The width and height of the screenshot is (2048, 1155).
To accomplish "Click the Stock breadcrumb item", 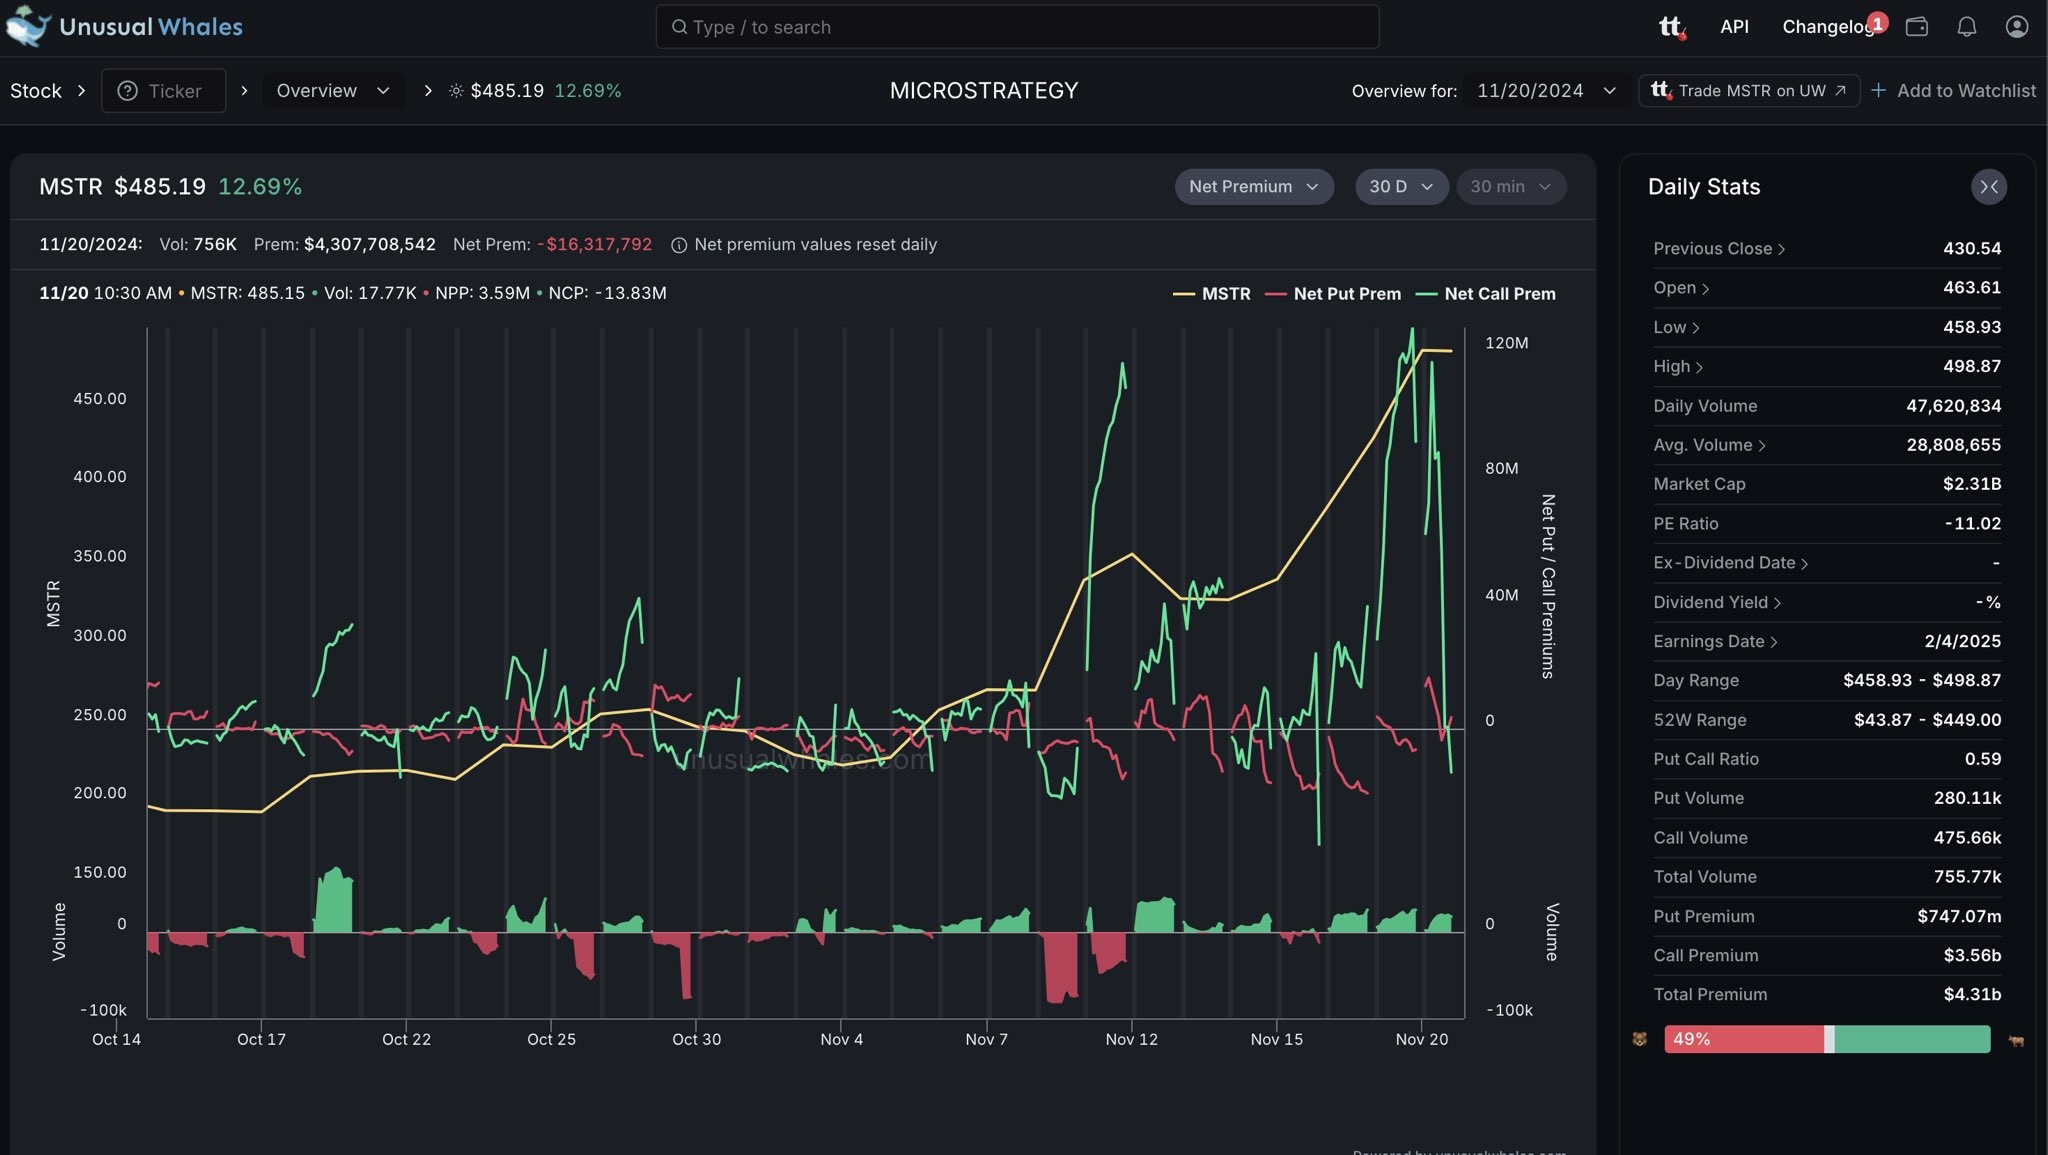I will (36, 91).
